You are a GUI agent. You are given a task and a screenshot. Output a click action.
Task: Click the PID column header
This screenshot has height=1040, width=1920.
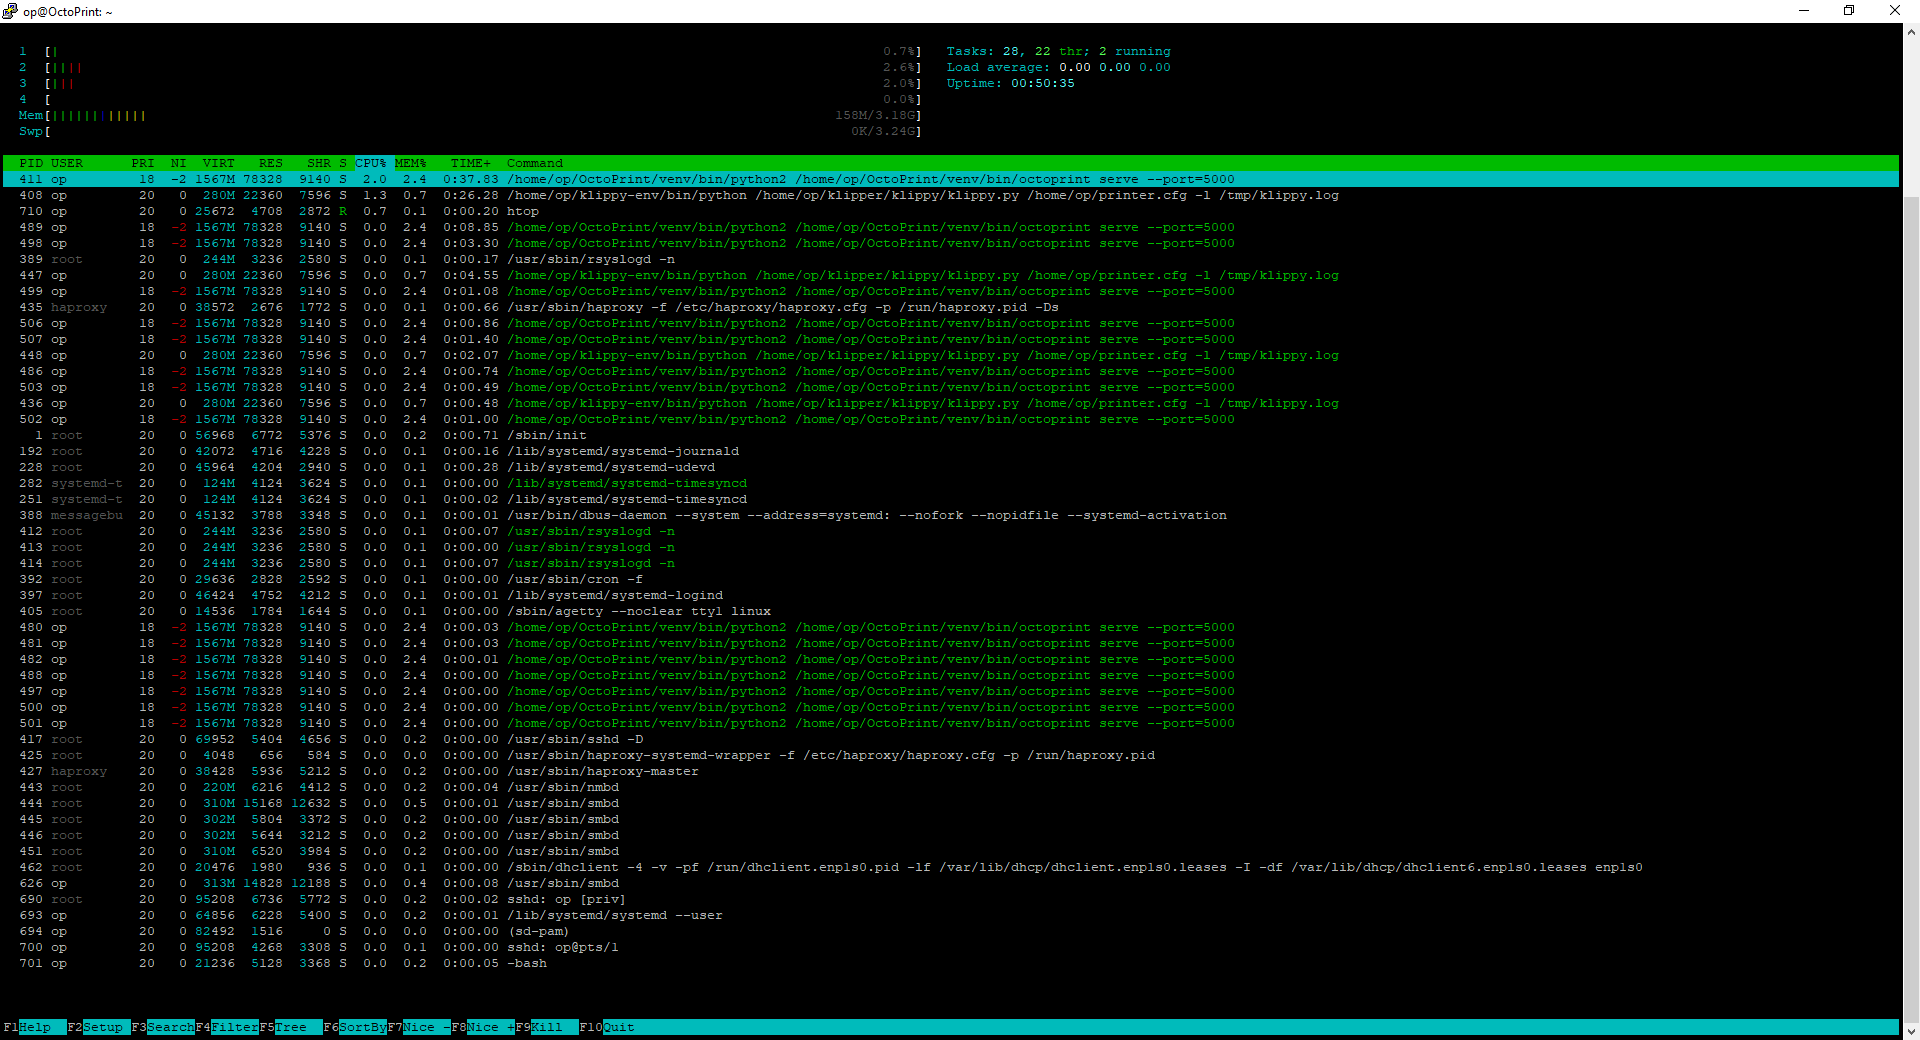pos(31,163)
